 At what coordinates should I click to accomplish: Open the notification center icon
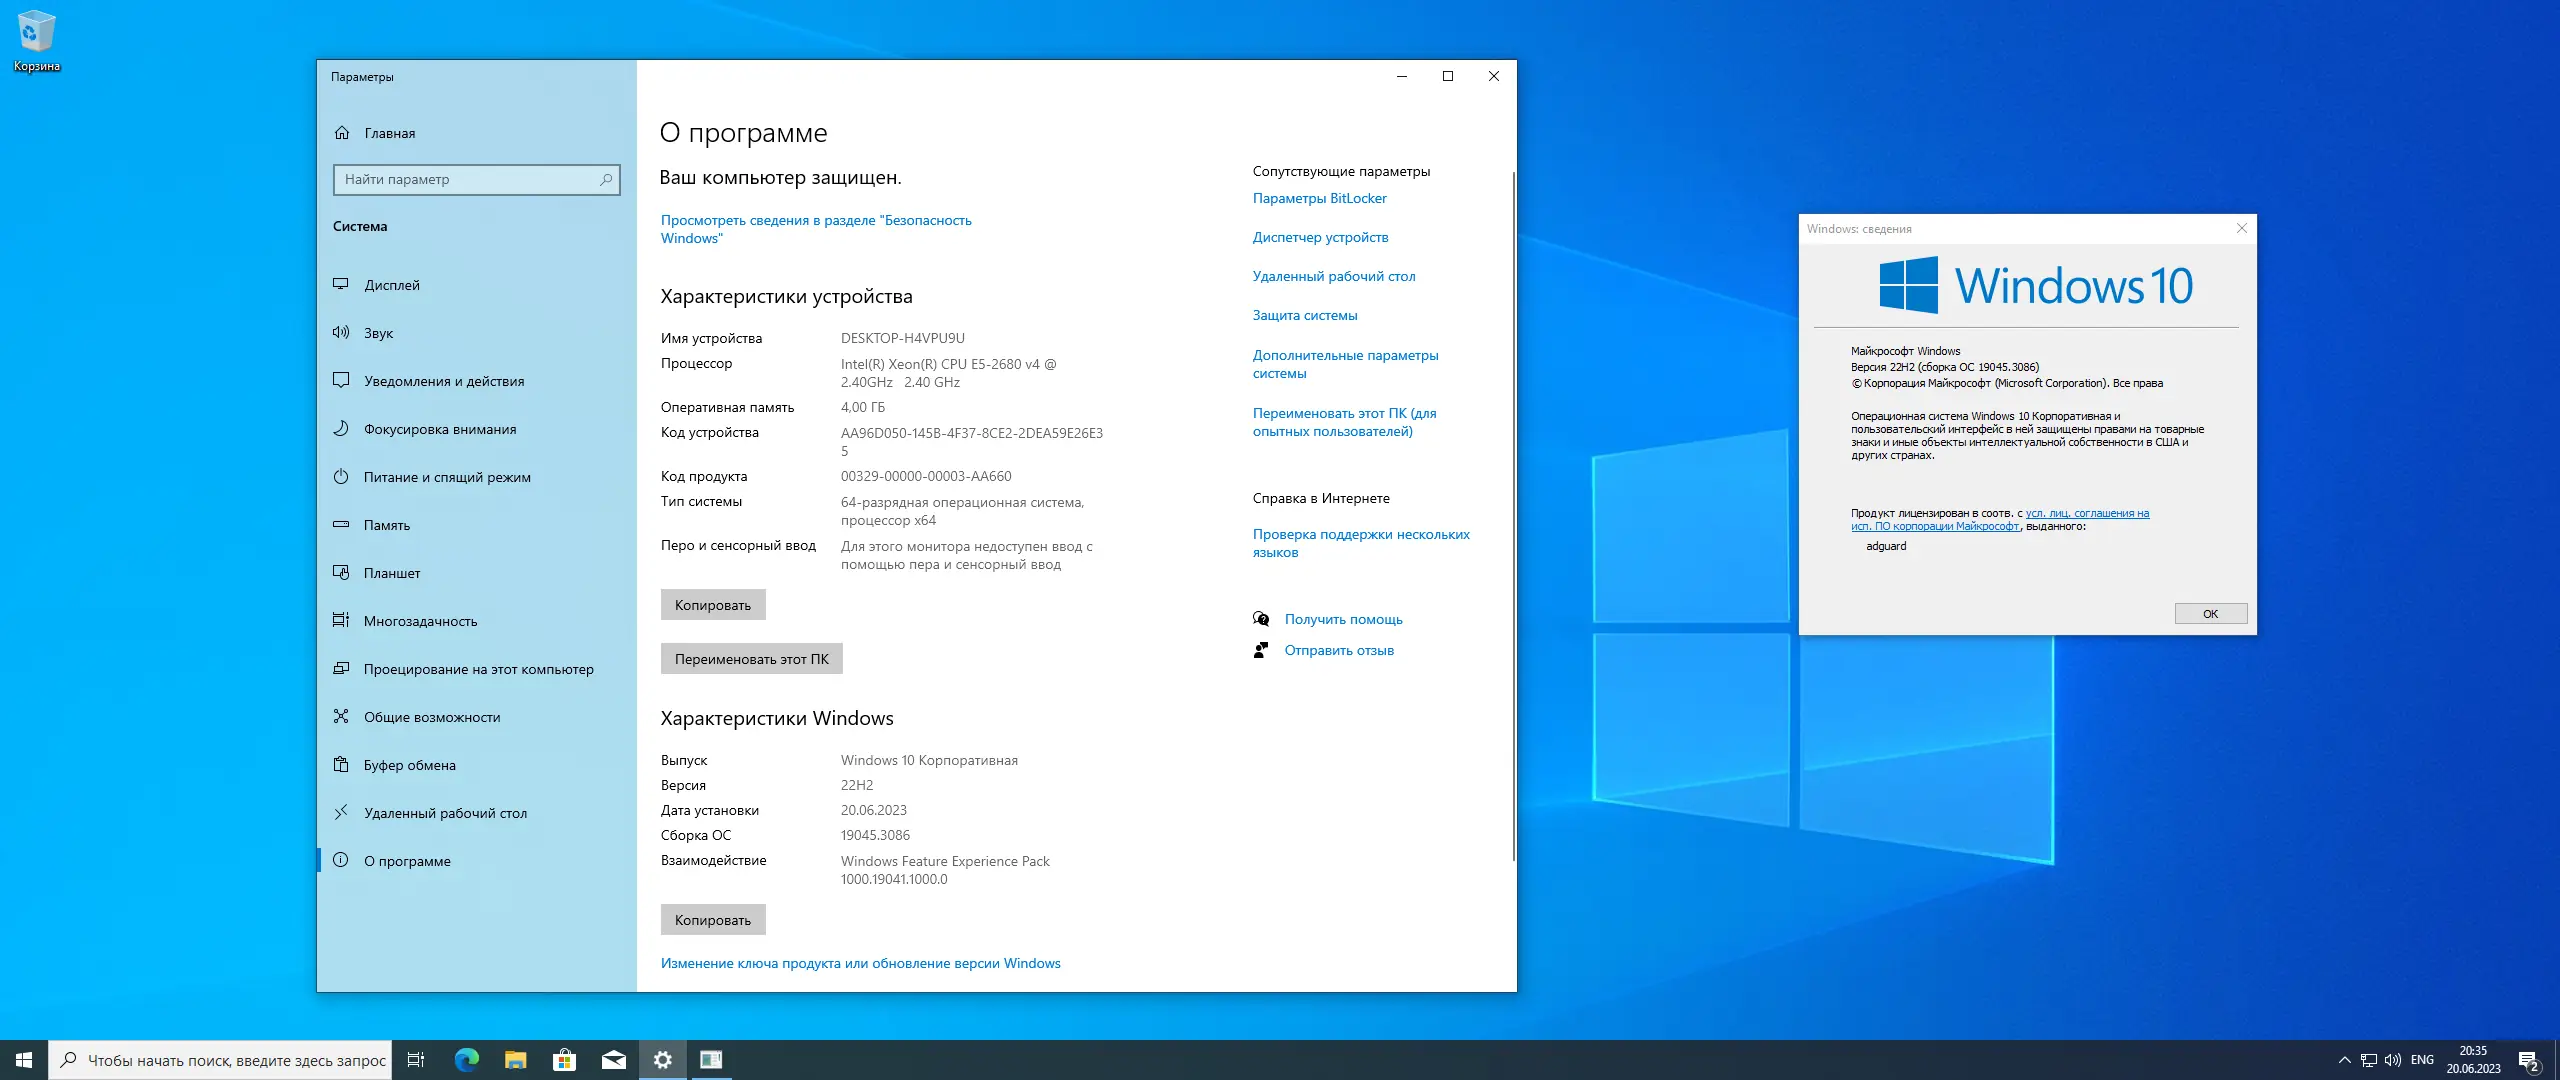coord(2529,1060)
